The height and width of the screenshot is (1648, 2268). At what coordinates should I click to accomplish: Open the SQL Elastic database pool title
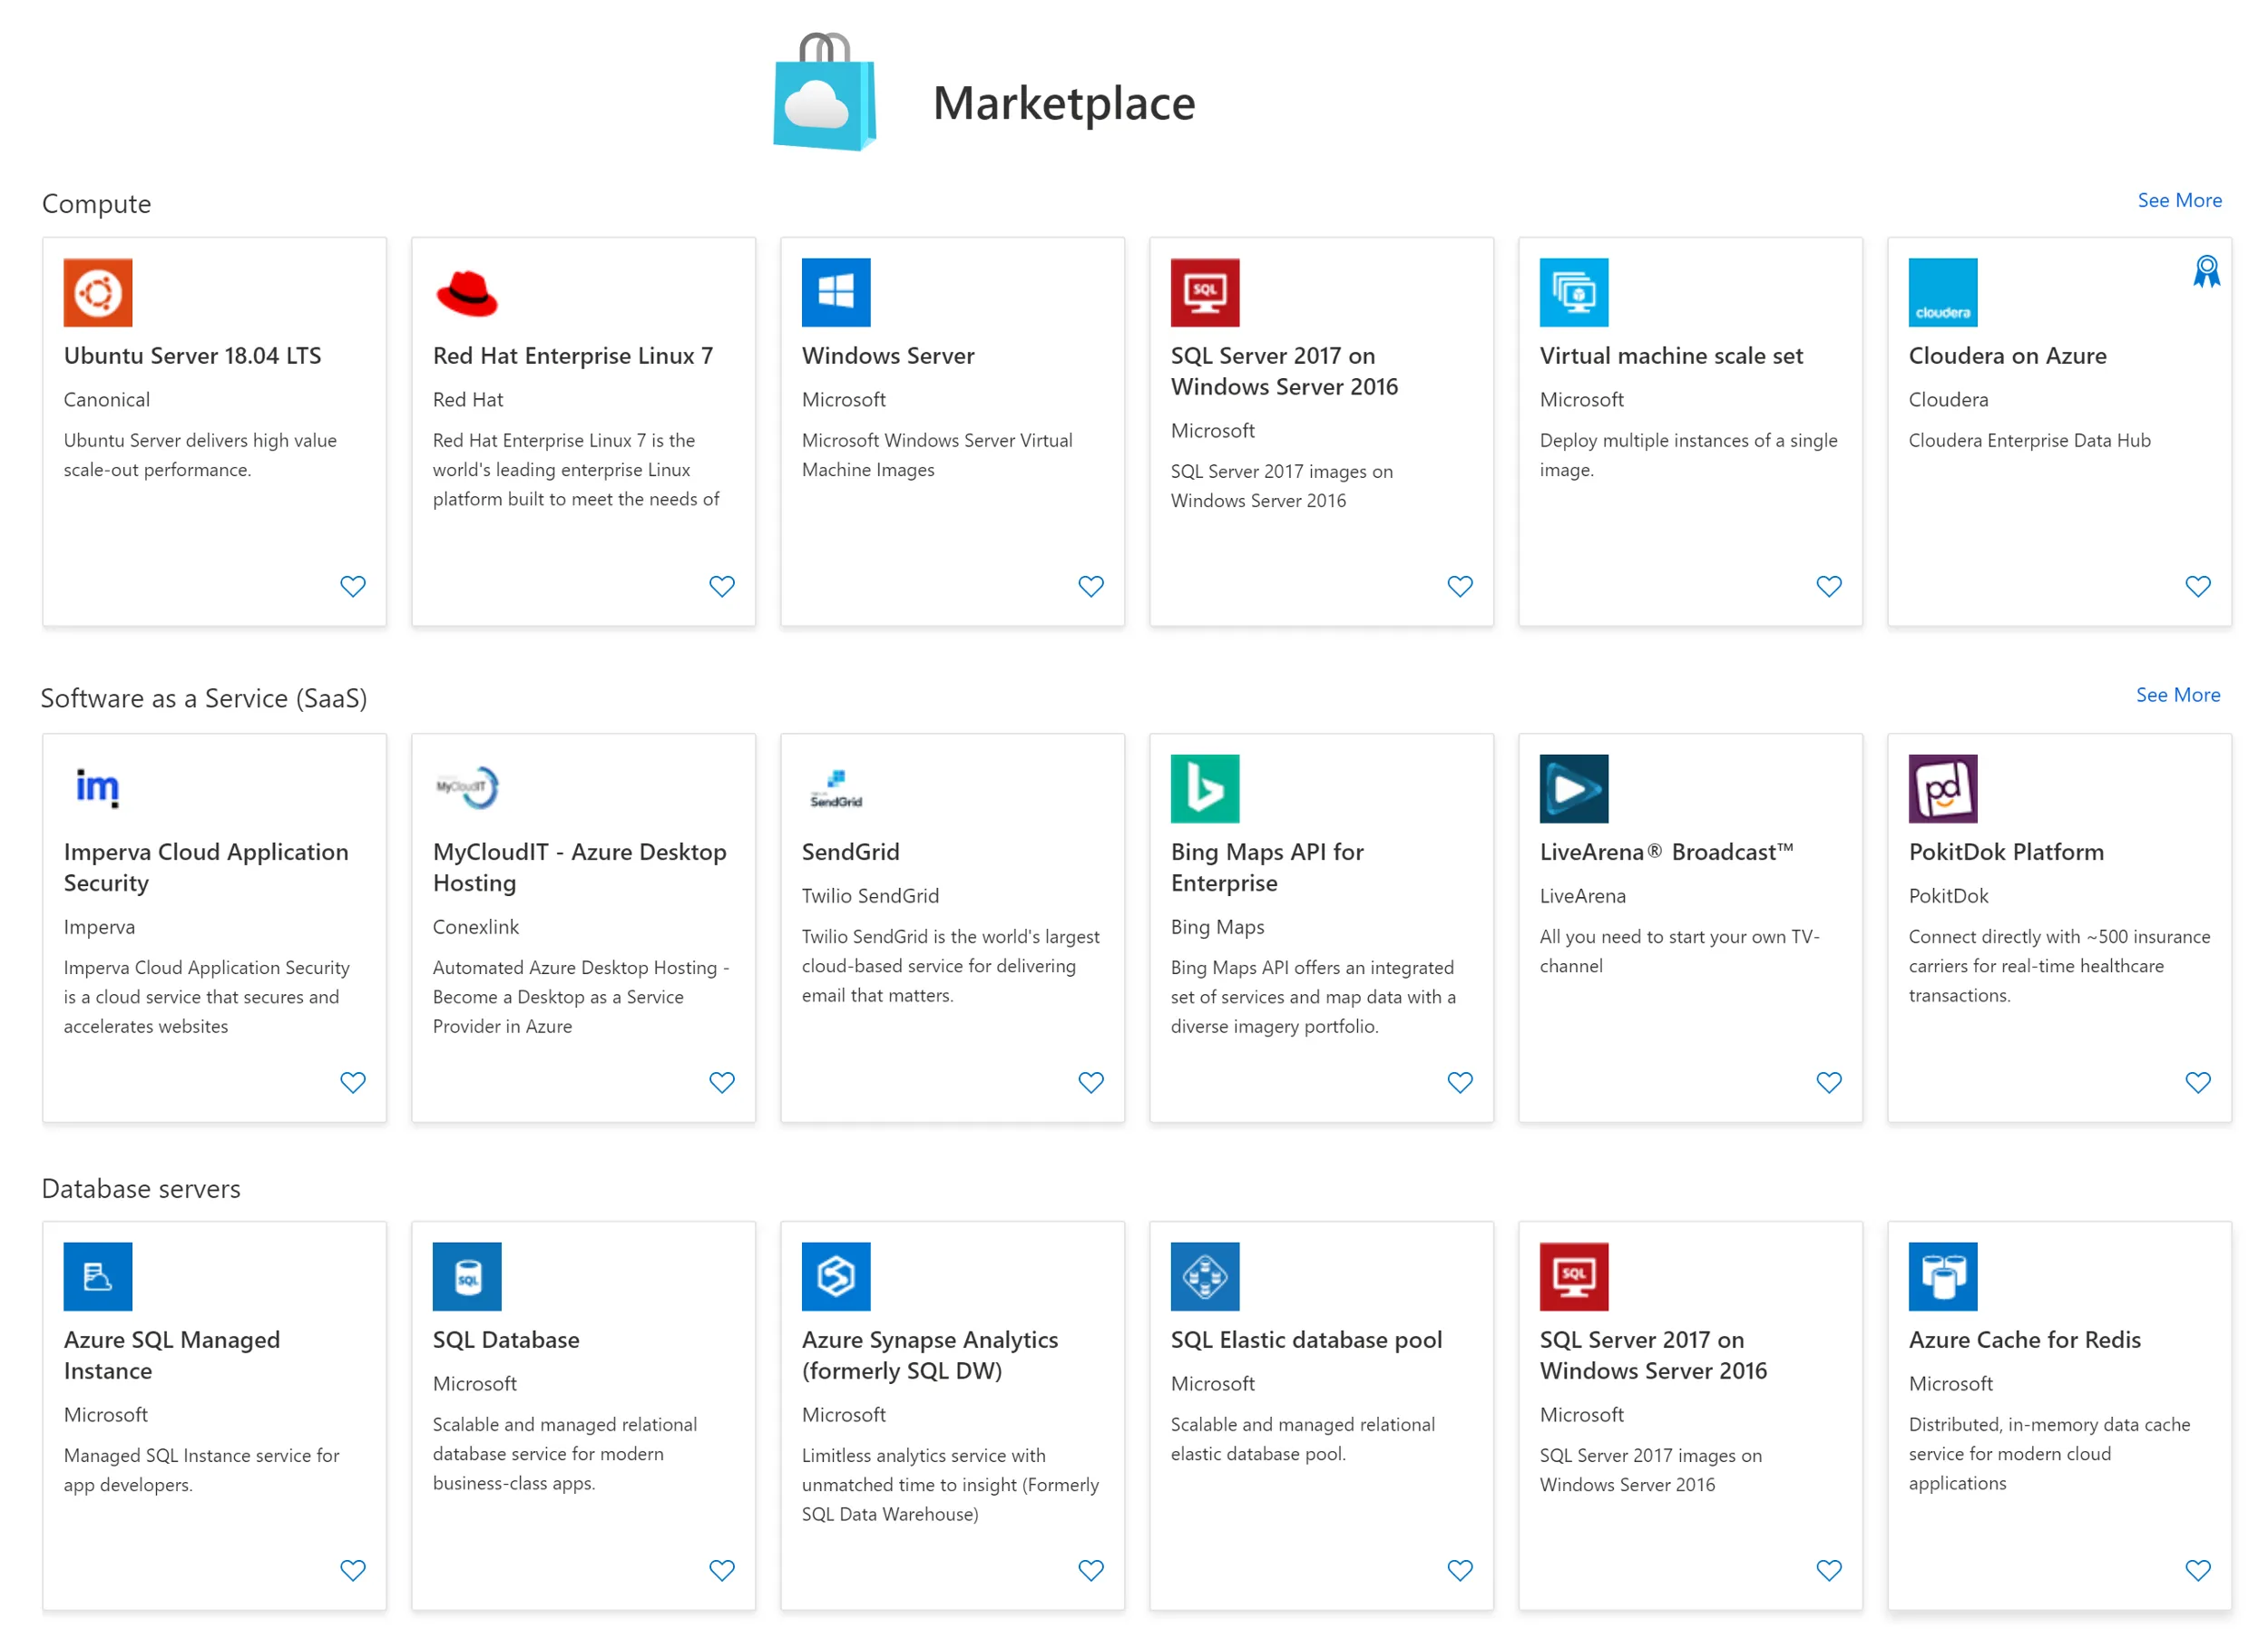(1306, 1340)
